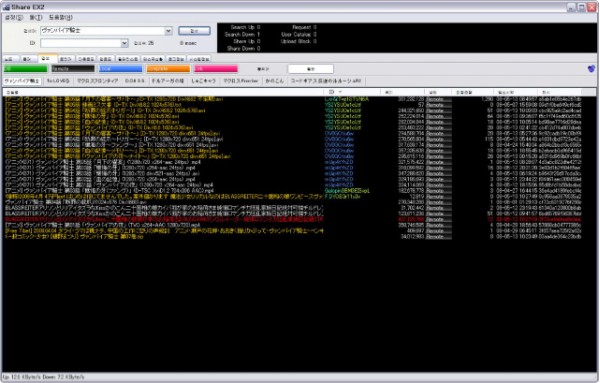Click the Upload Block: 0 statistic
Image resolution: width=600 pixels, height=383 pixels.
(x=299, y=41)
